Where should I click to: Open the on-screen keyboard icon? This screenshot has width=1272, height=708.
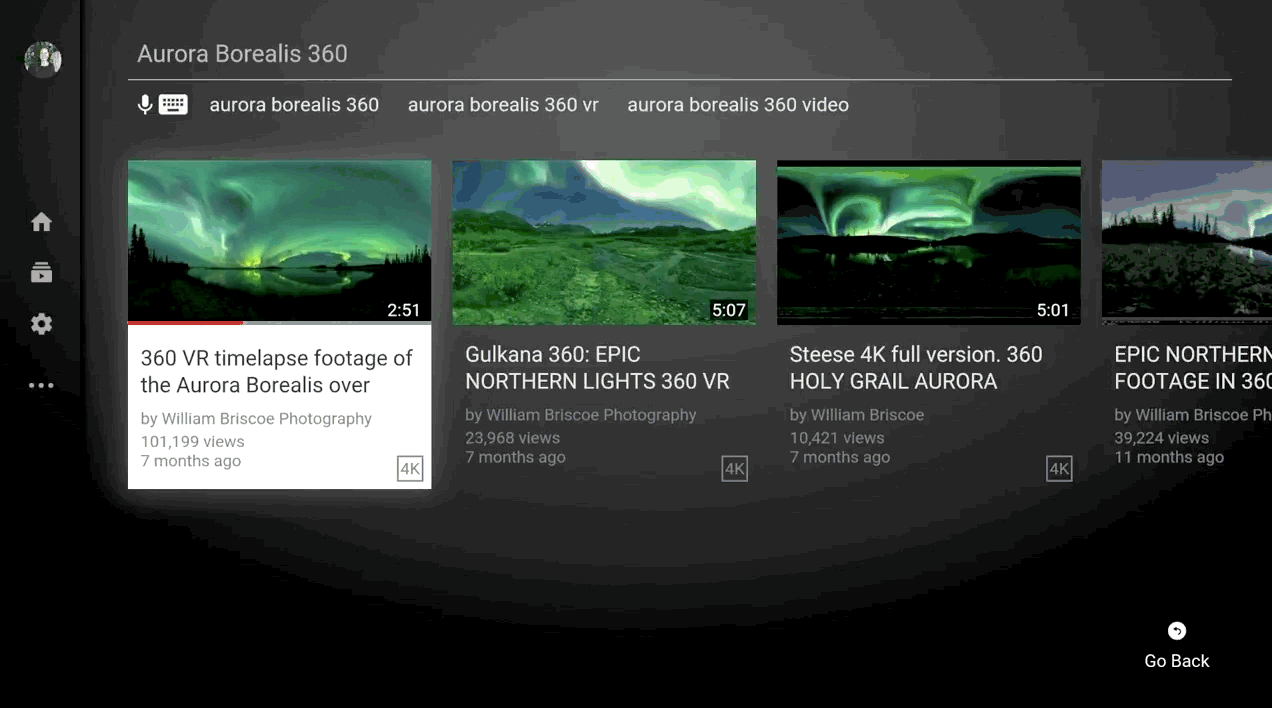click(x=173, y=105)
